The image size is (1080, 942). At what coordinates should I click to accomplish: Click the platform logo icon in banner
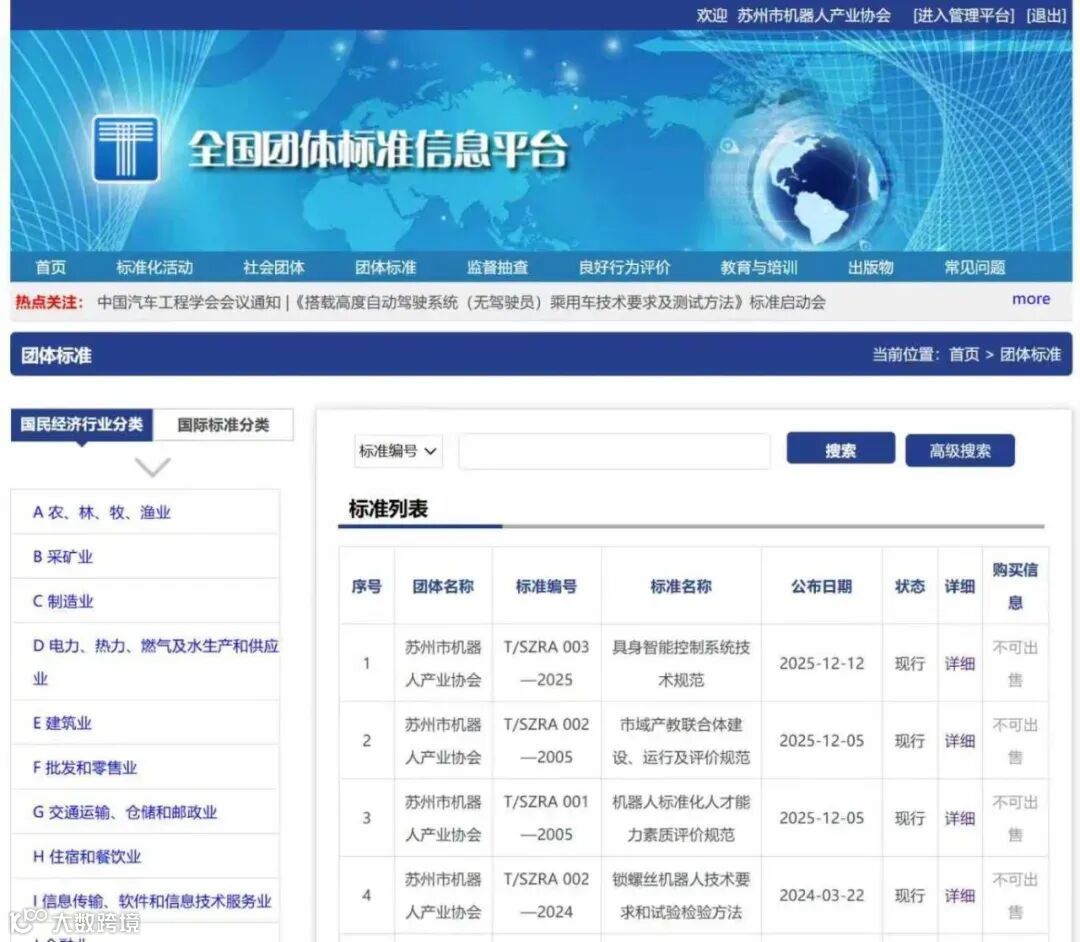click(x=126, y=149)
